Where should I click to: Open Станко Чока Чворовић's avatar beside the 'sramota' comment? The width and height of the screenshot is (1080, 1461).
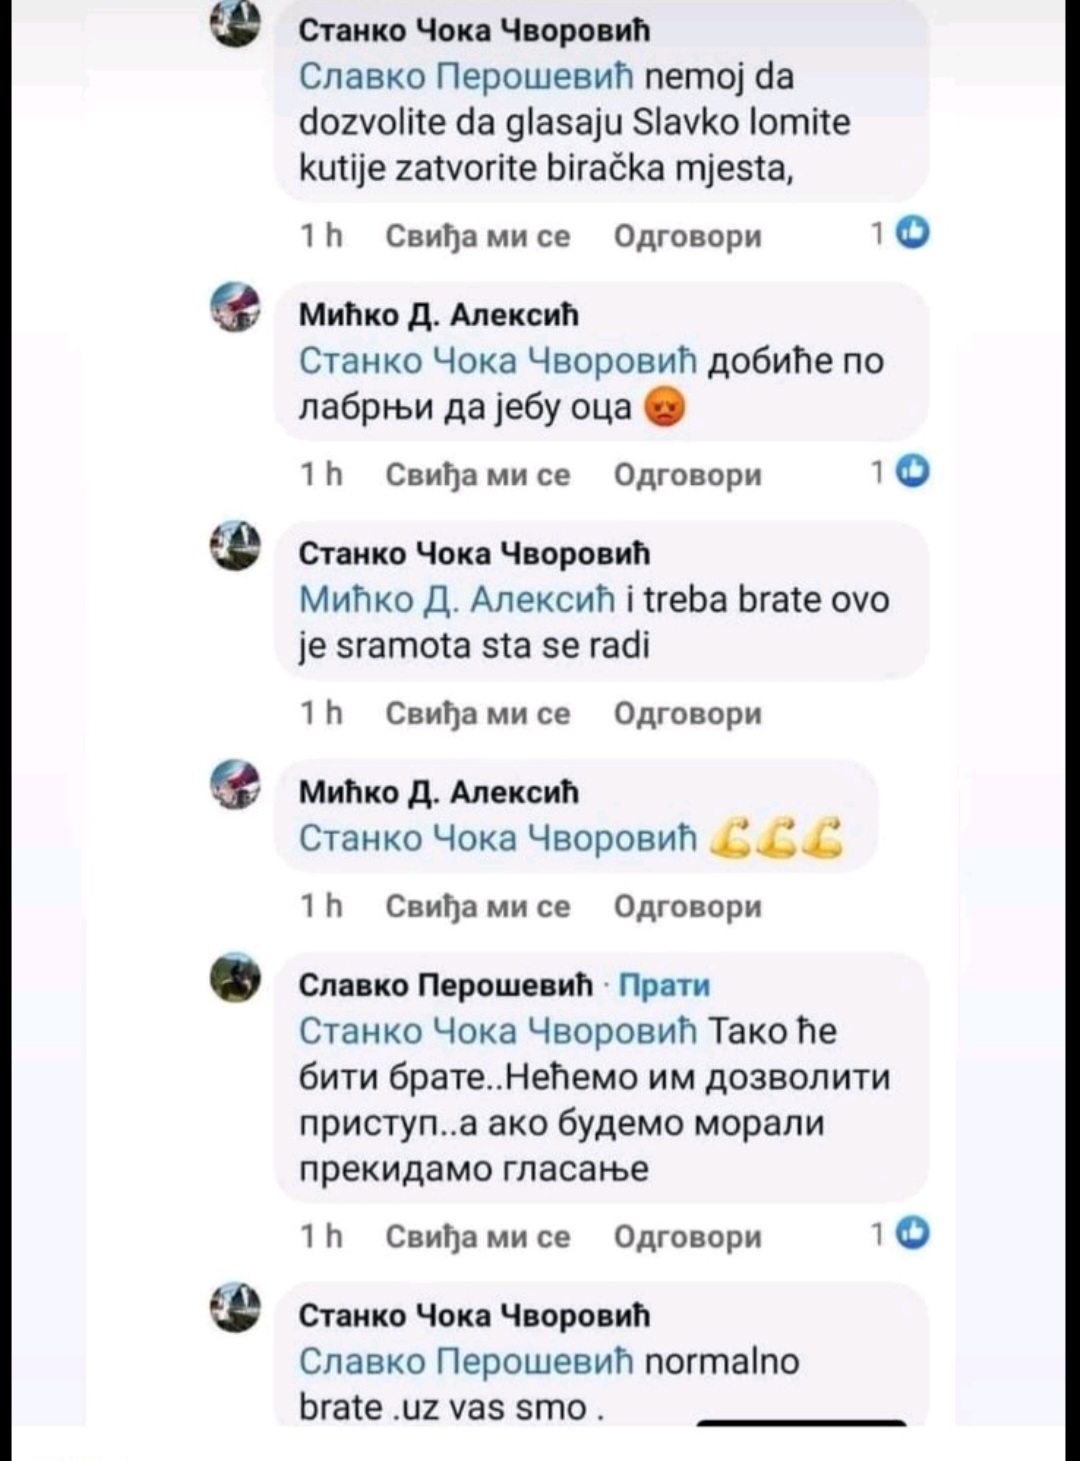click(235, 545)
